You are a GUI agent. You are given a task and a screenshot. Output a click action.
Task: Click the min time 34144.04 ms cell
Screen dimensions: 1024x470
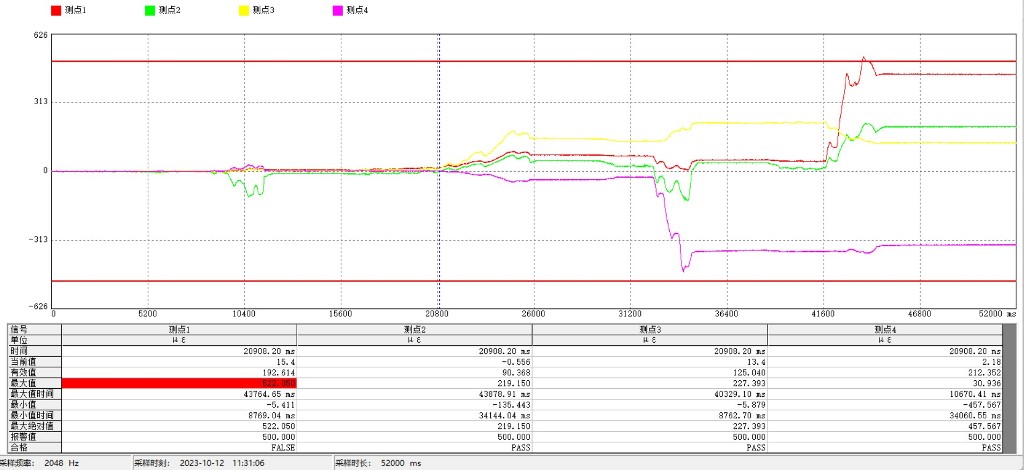[415, 415]
